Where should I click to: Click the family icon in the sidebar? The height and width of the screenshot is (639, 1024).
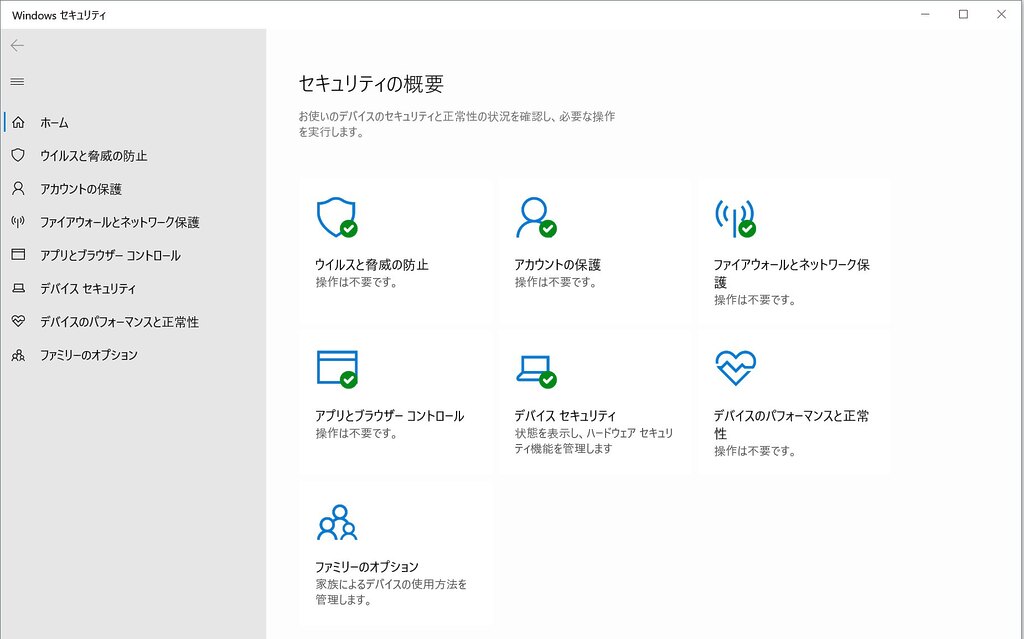pos(18,355)
